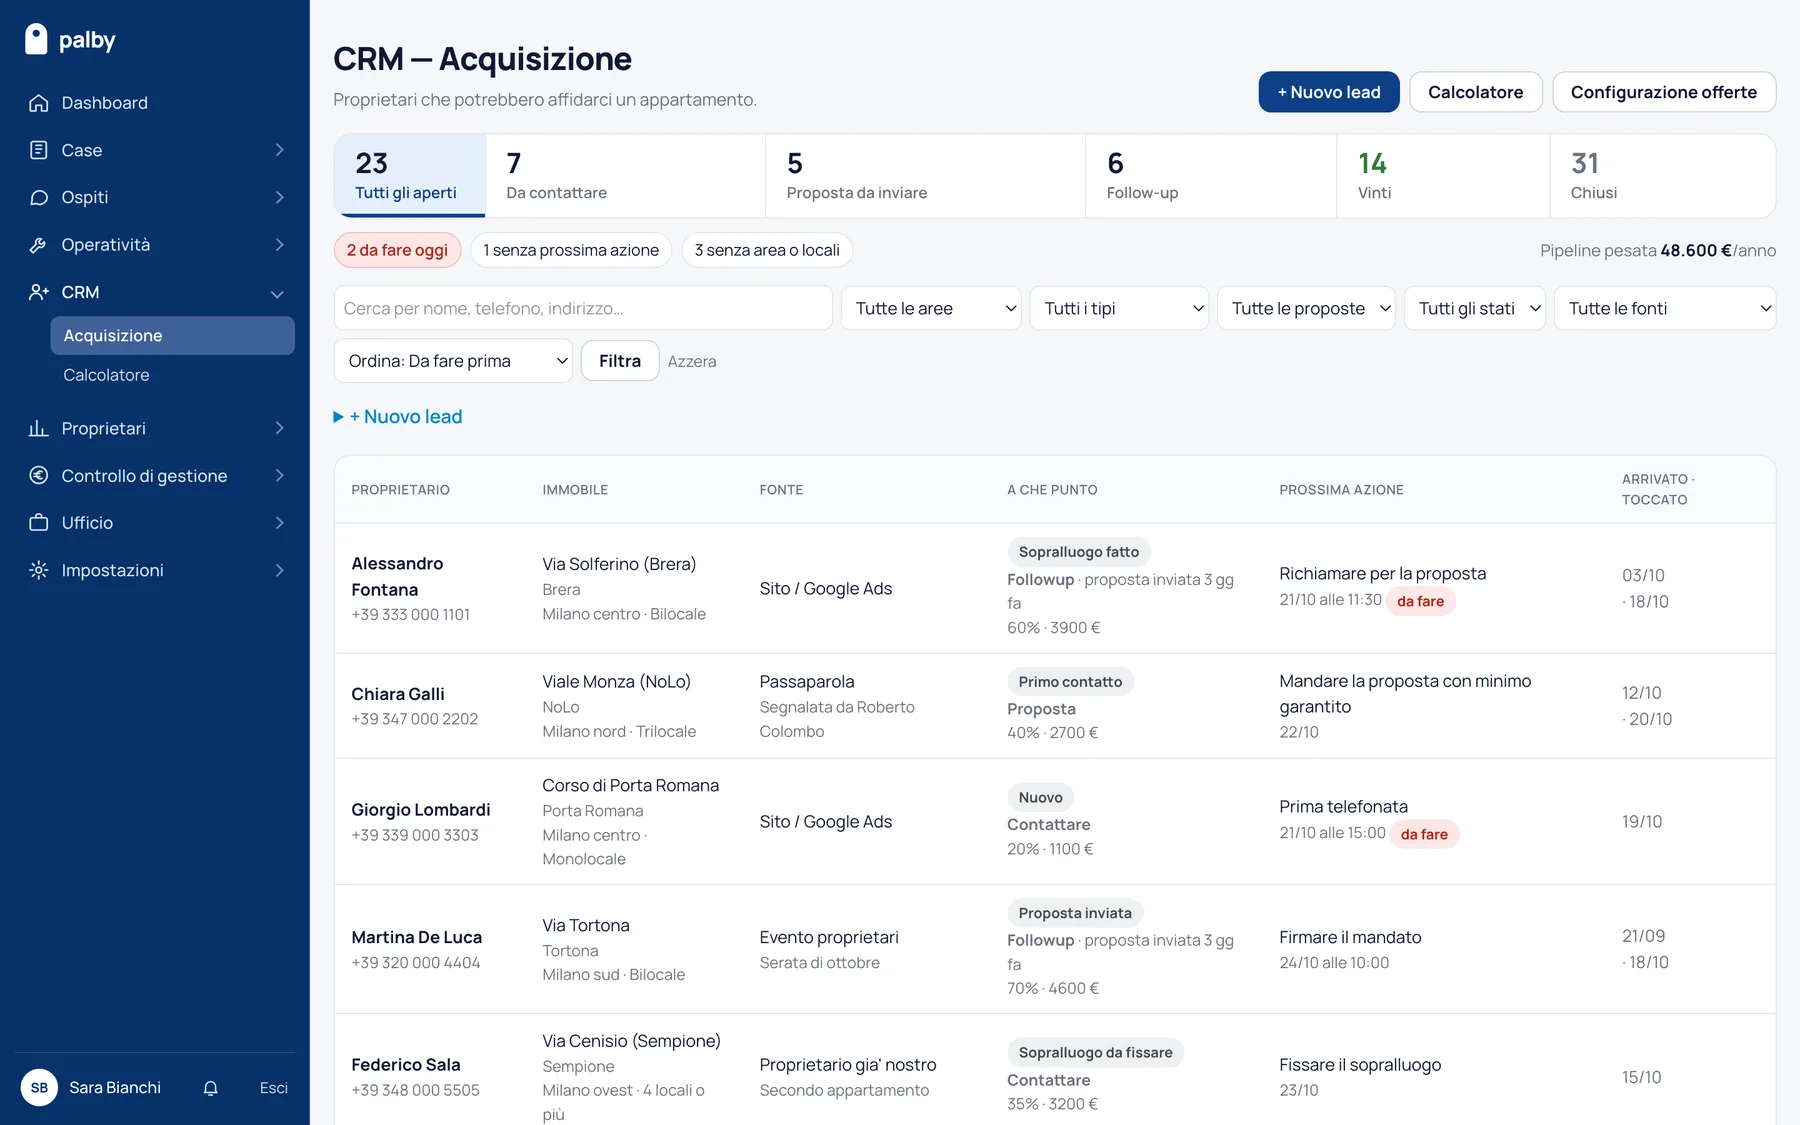Open the Chiusi tab
The width and height of the screenshot is (1800, 1125).
[x=1662, y=176]
